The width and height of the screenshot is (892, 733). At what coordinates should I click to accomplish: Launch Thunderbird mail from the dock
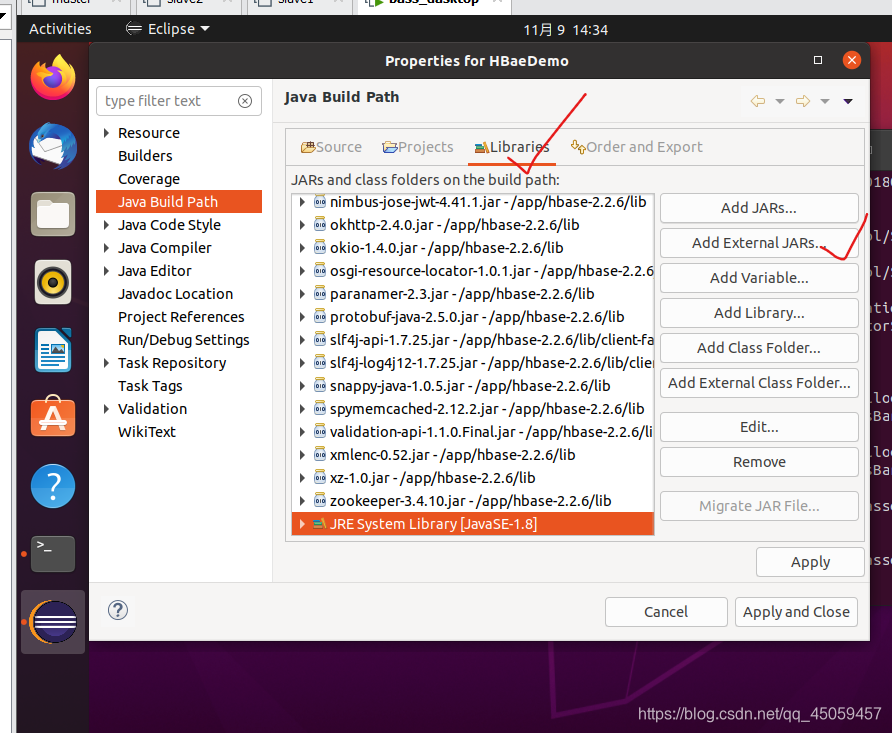tap(53, 146)
